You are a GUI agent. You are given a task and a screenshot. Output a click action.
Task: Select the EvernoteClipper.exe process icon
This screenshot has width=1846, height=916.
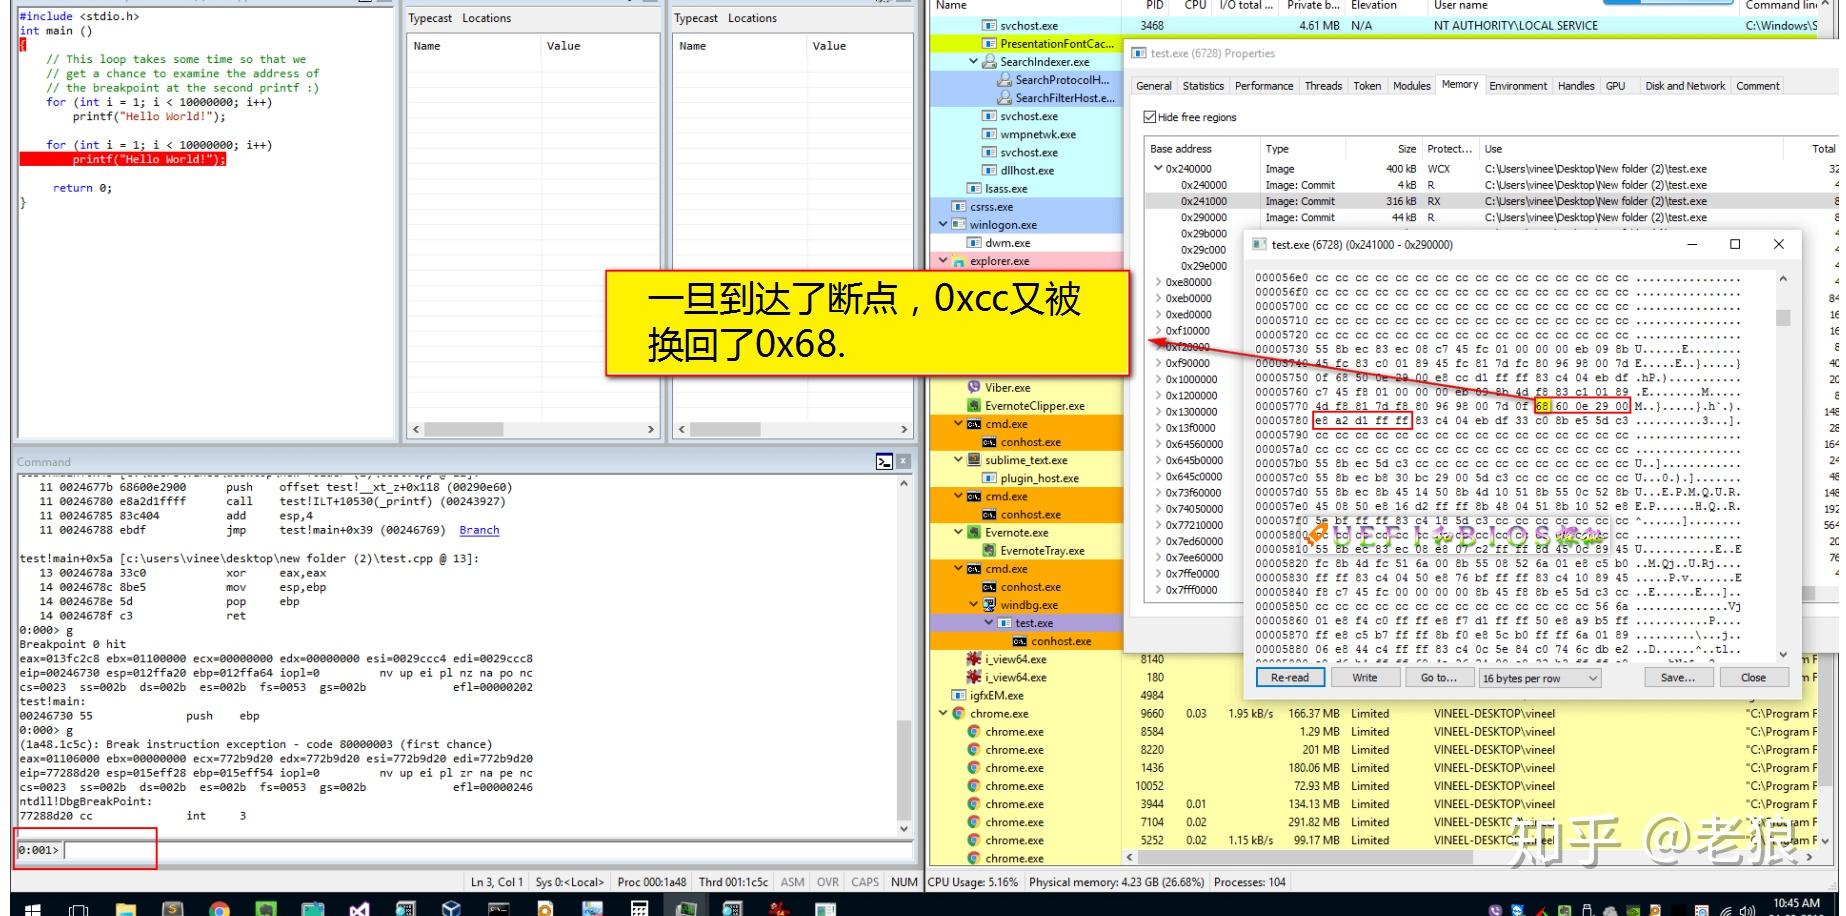click(974, 405)
